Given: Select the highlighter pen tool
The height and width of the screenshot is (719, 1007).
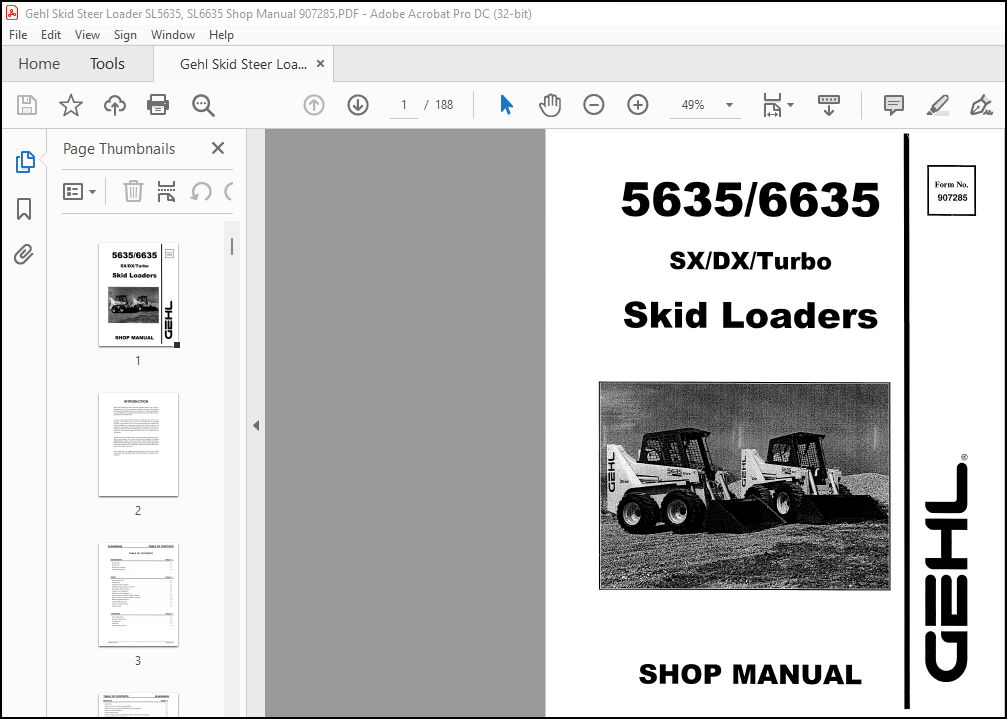Looking at the screenshot, I should (938, 105).
